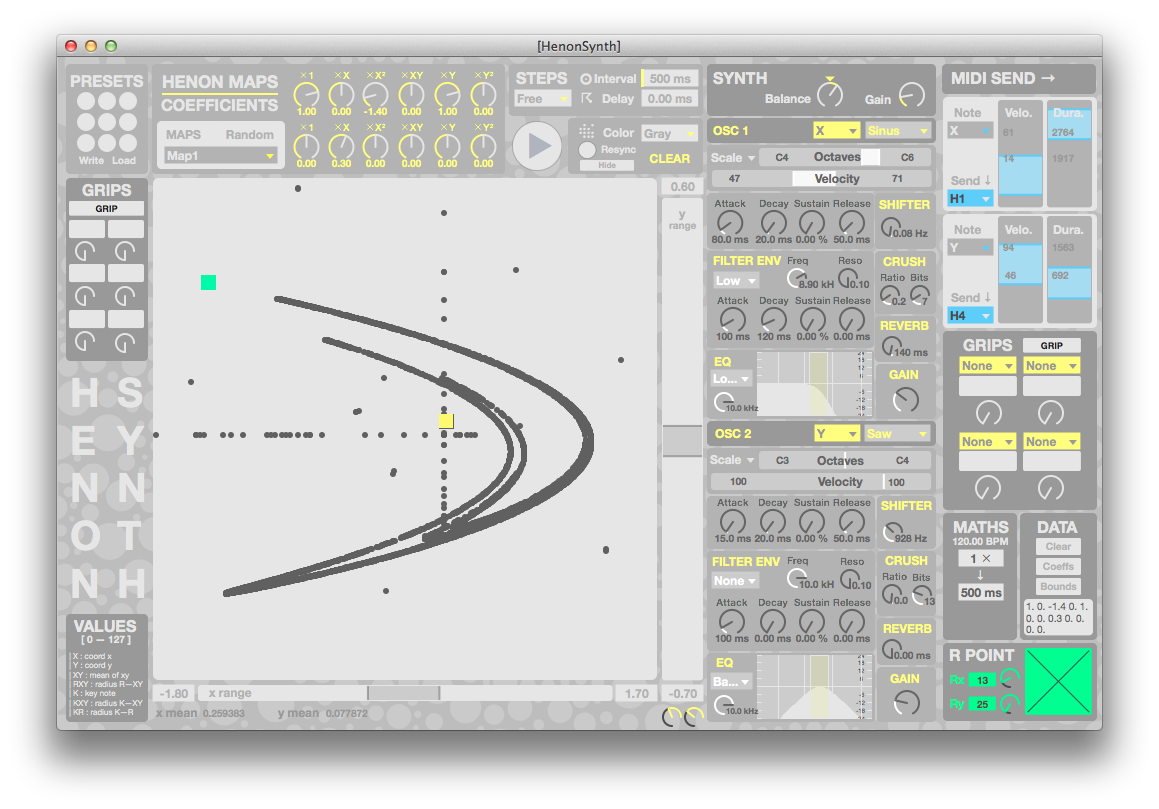Click the yellow CLEAR button
Screen dimensions: 1159x809
coord(669,158)
